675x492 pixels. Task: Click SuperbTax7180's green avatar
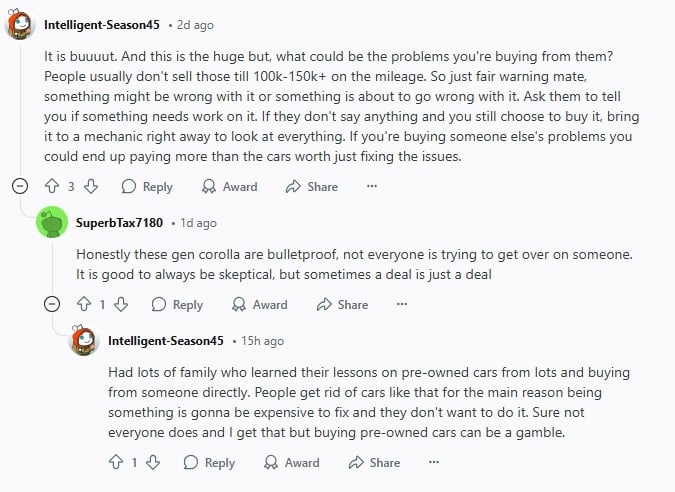pyautogui.click(x=51, y=222)
